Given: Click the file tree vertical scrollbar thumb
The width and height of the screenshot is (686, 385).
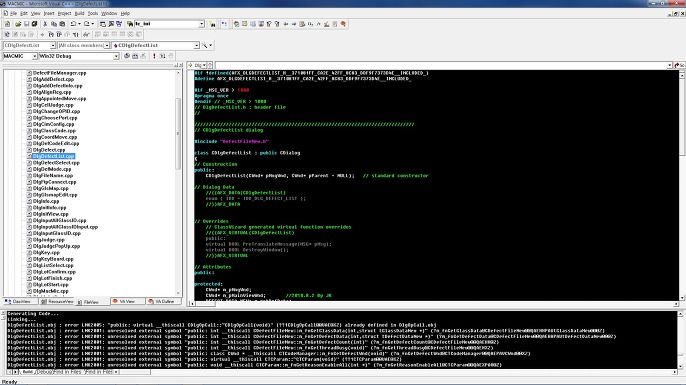Looking at the screenshot, I should (178, 133).
